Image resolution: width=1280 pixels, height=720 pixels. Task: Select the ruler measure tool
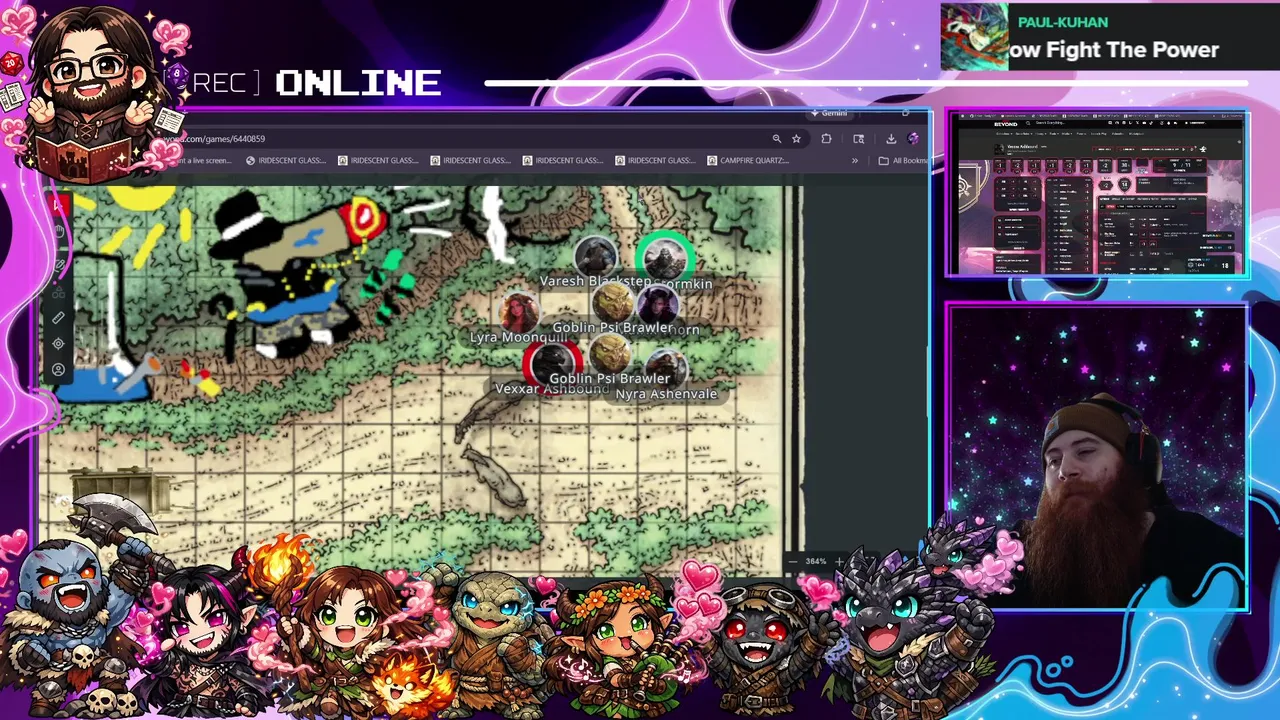click(x=59, y=318)
